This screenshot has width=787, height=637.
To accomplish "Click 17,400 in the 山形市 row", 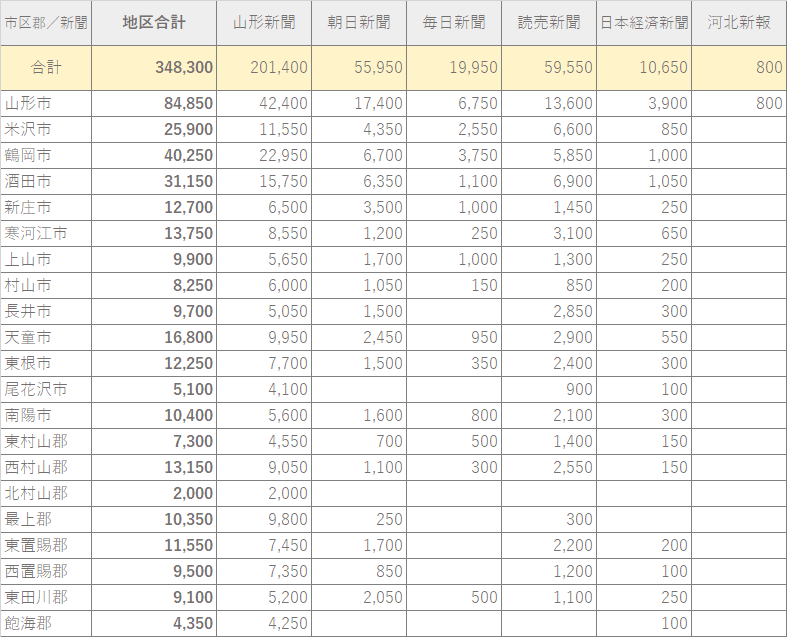I will pos(359,103).
